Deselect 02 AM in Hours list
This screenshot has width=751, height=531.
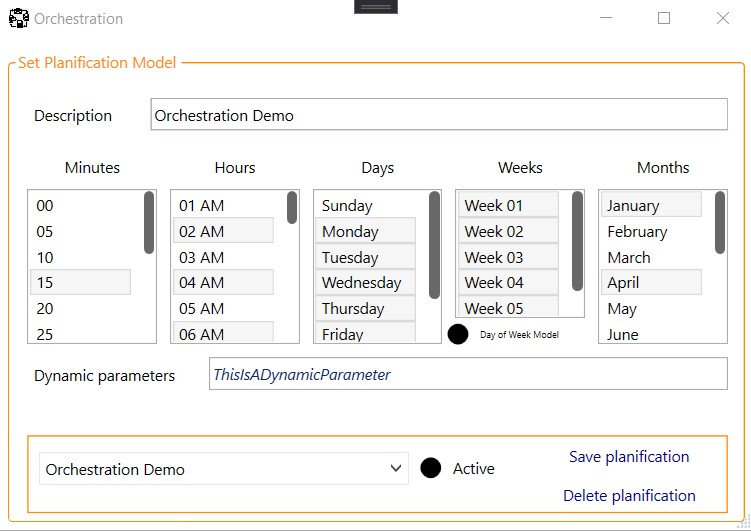pyautogui.click(x=223, y=231)
